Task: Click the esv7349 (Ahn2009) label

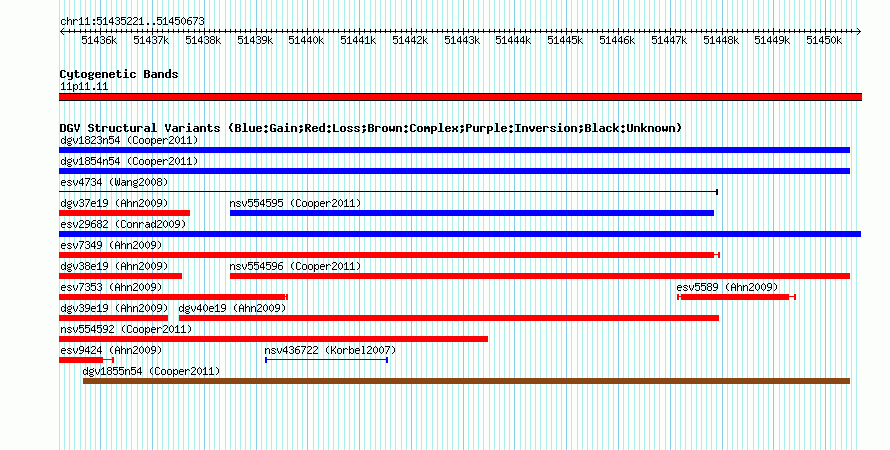Action: [x=111, y=245]
